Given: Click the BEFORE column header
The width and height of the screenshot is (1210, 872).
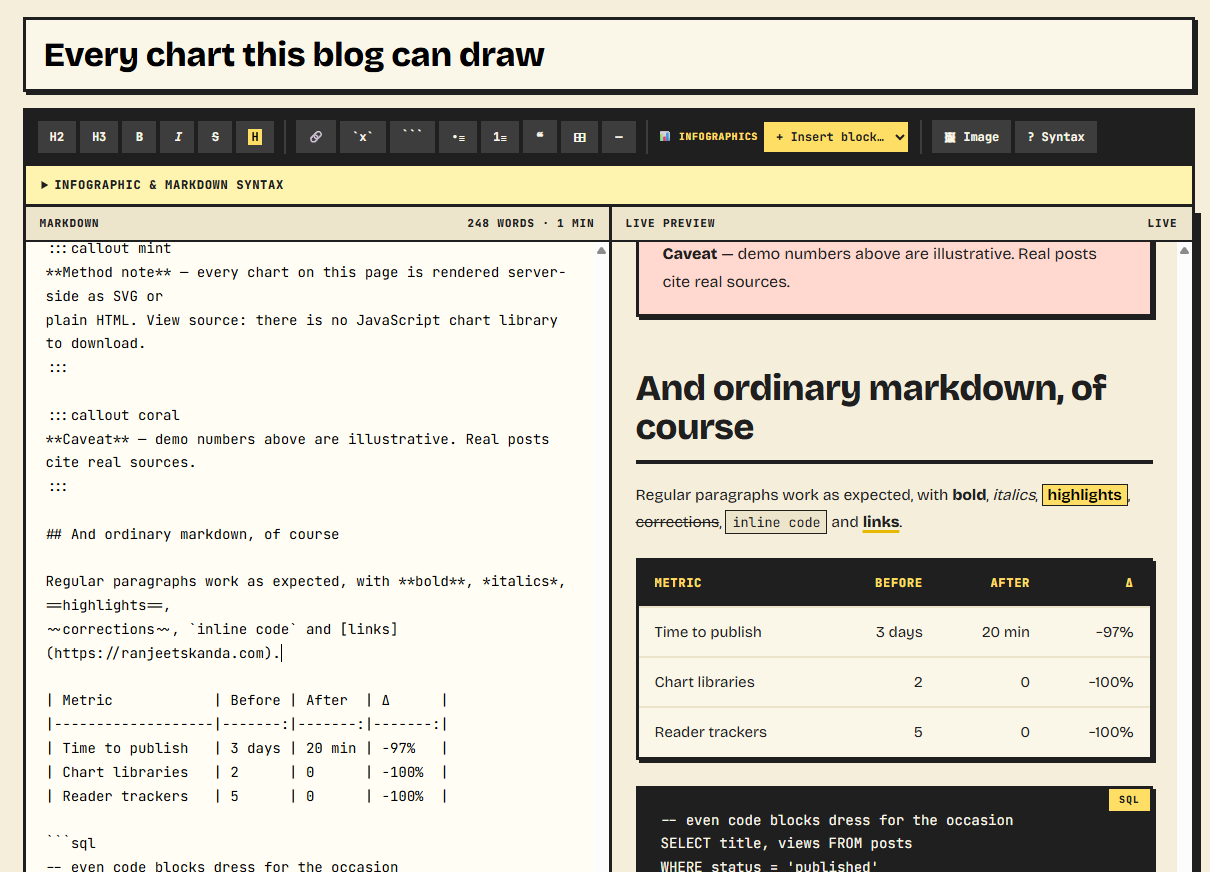Looking at the screenshot, I should click(899, 583).
